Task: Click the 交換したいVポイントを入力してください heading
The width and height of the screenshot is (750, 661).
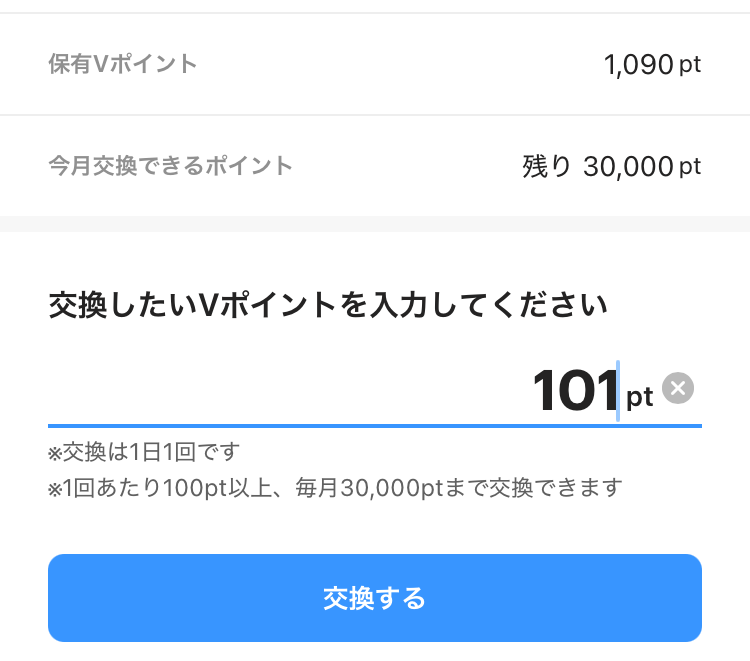Action: tap(328, 305)
